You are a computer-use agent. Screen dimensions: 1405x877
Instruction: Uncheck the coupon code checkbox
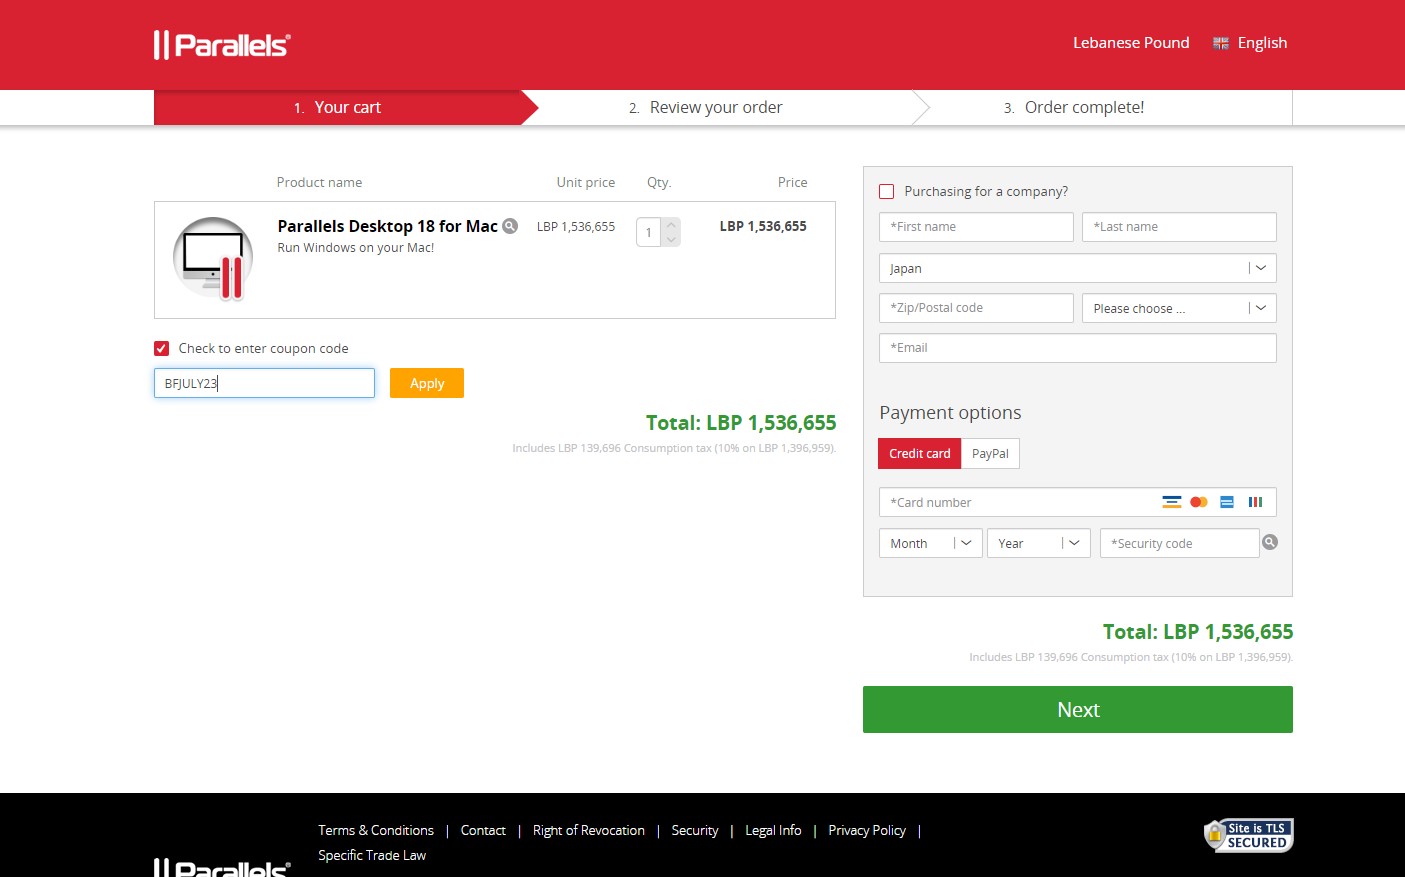[x=162, y=348]
